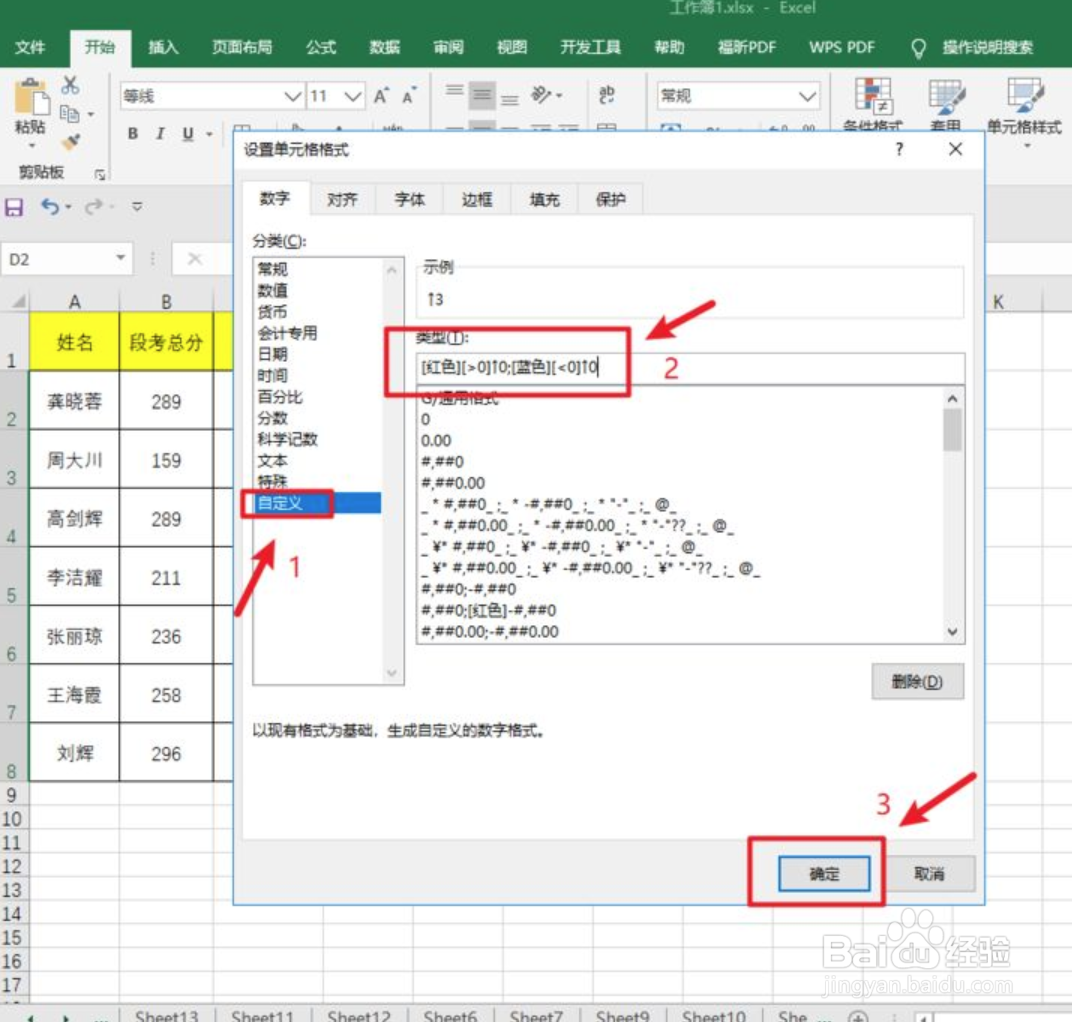Click the Save icon in quick access toolbar

click(14, 206)
